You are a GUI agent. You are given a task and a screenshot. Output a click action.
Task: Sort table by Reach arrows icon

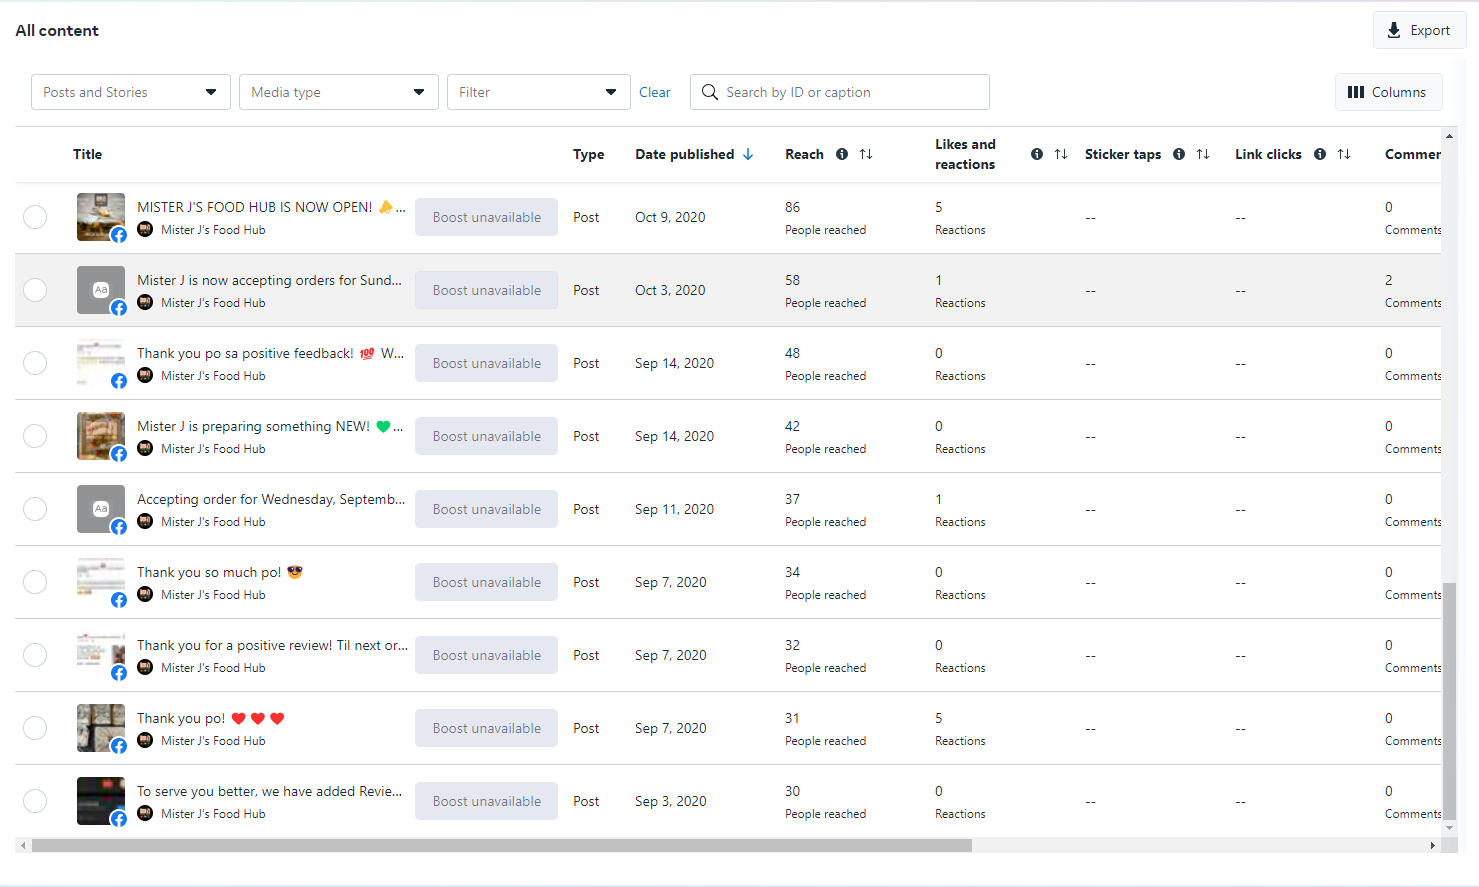[x=866, y=154]
